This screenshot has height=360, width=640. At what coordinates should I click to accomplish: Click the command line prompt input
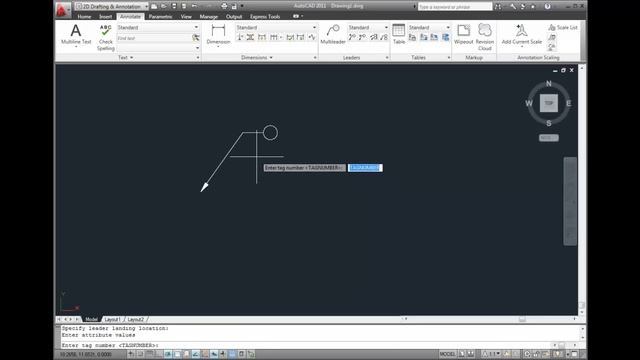(x=306, y=345)
